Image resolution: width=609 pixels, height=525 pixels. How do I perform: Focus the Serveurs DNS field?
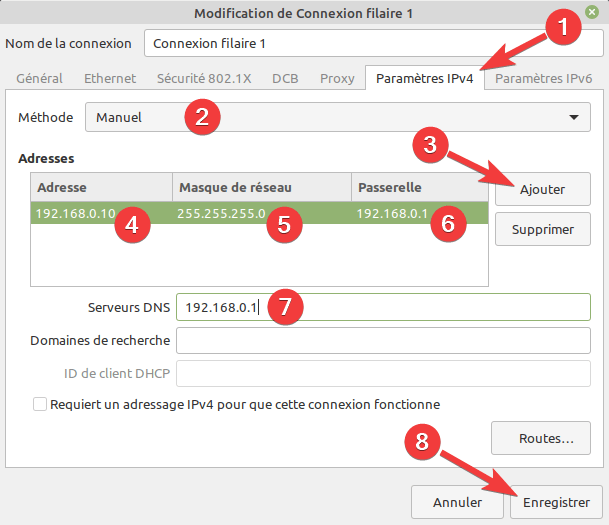[x=383, y=307]
